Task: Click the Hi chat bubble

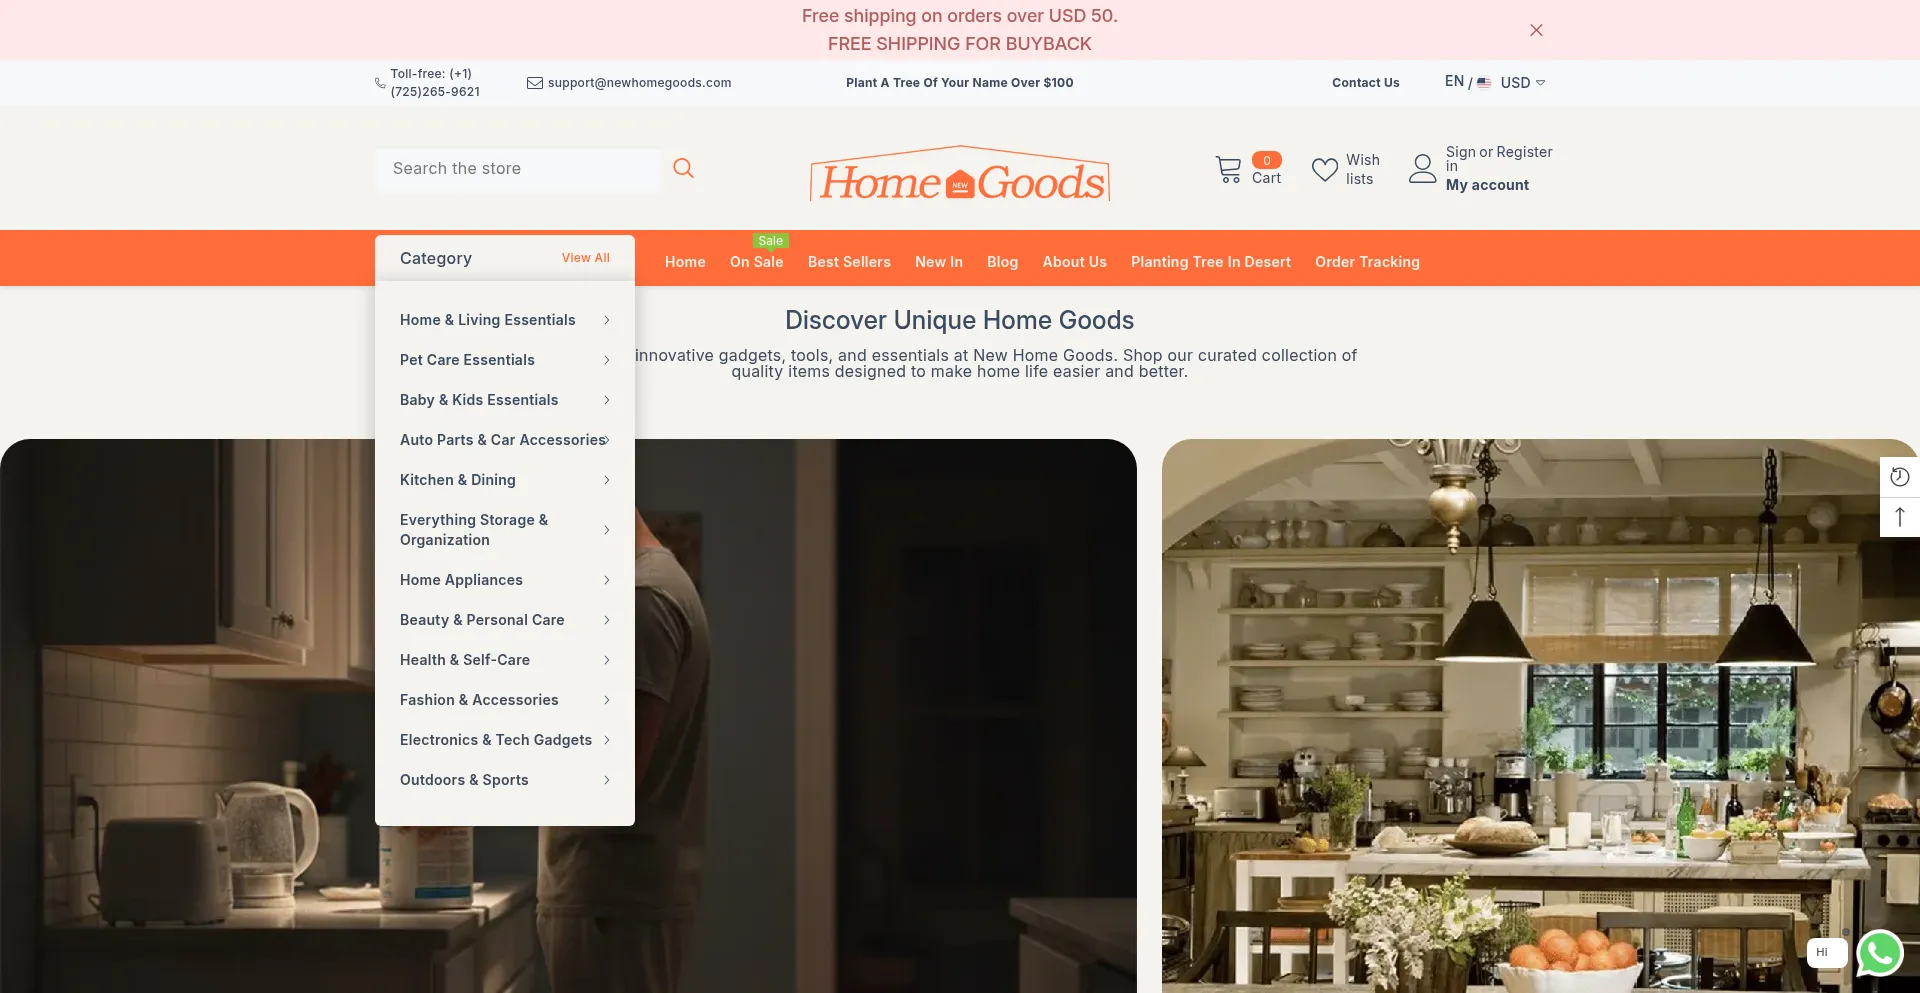Action: [x=1827, y=952]
